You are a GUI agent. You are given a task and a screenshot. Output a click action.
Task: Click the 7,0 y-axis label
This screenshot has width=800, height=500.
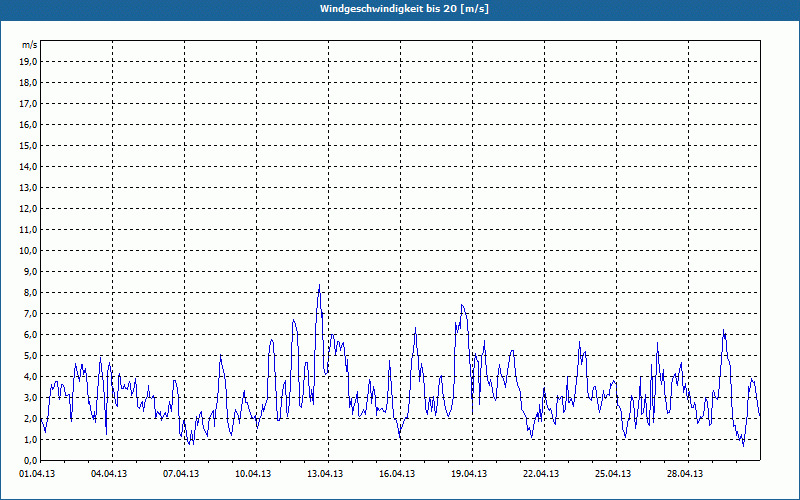30,313
